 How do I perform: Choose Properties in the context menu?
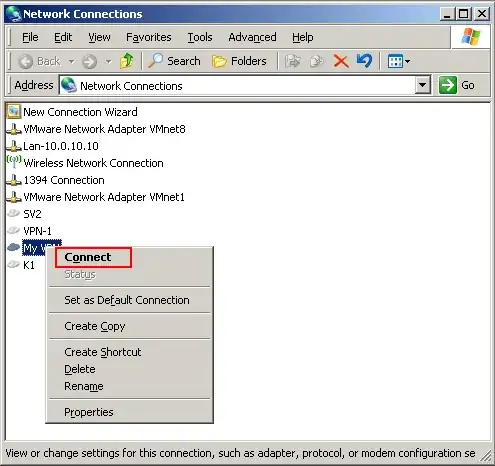click(89, 412)
